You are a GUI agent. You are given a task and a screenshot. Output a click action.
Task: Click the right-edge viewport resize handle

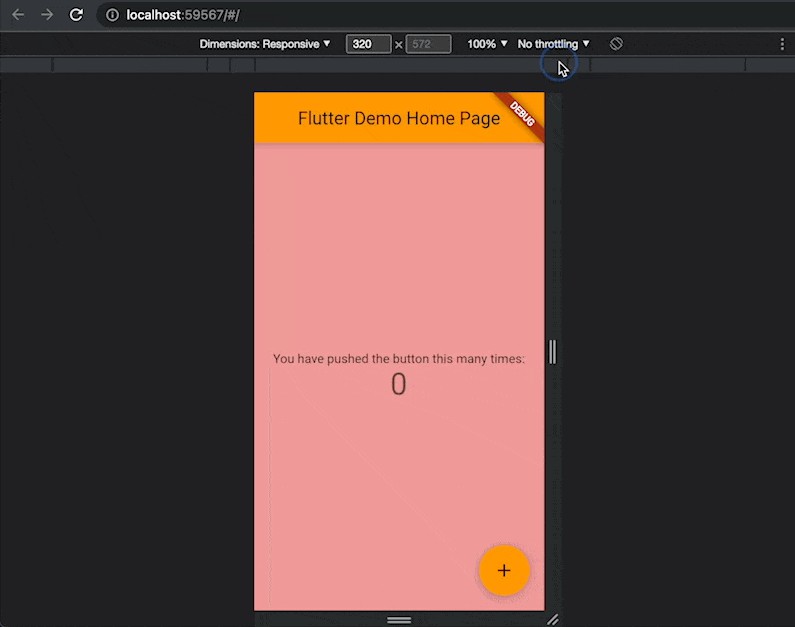pyautogui.click(x=552, y=352)
